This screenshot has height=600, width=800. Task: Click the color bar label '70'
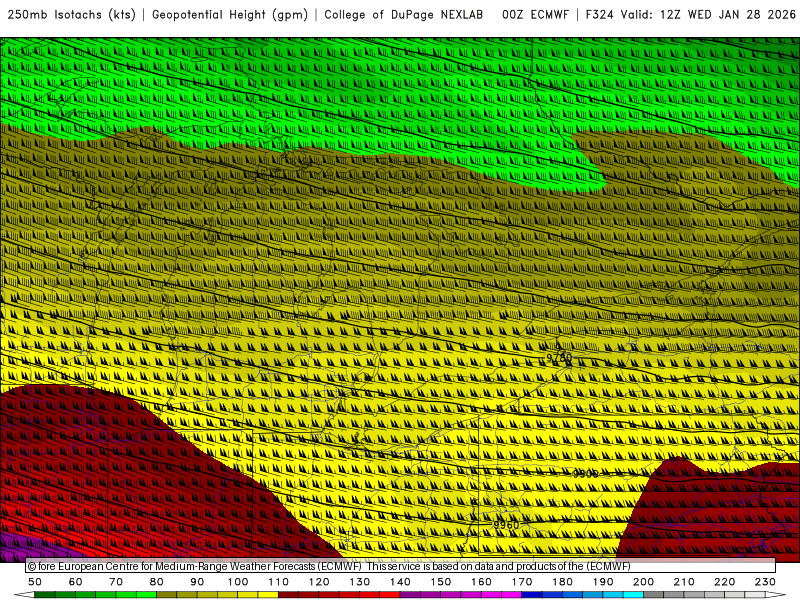(x=116, y=582)
